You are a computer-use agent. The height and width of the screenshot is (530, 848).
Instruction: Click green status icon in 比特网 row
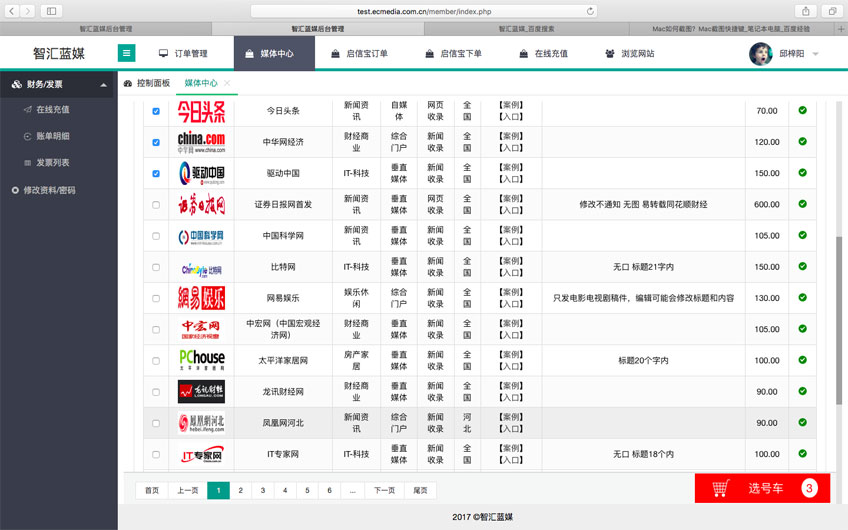[803, 267]
